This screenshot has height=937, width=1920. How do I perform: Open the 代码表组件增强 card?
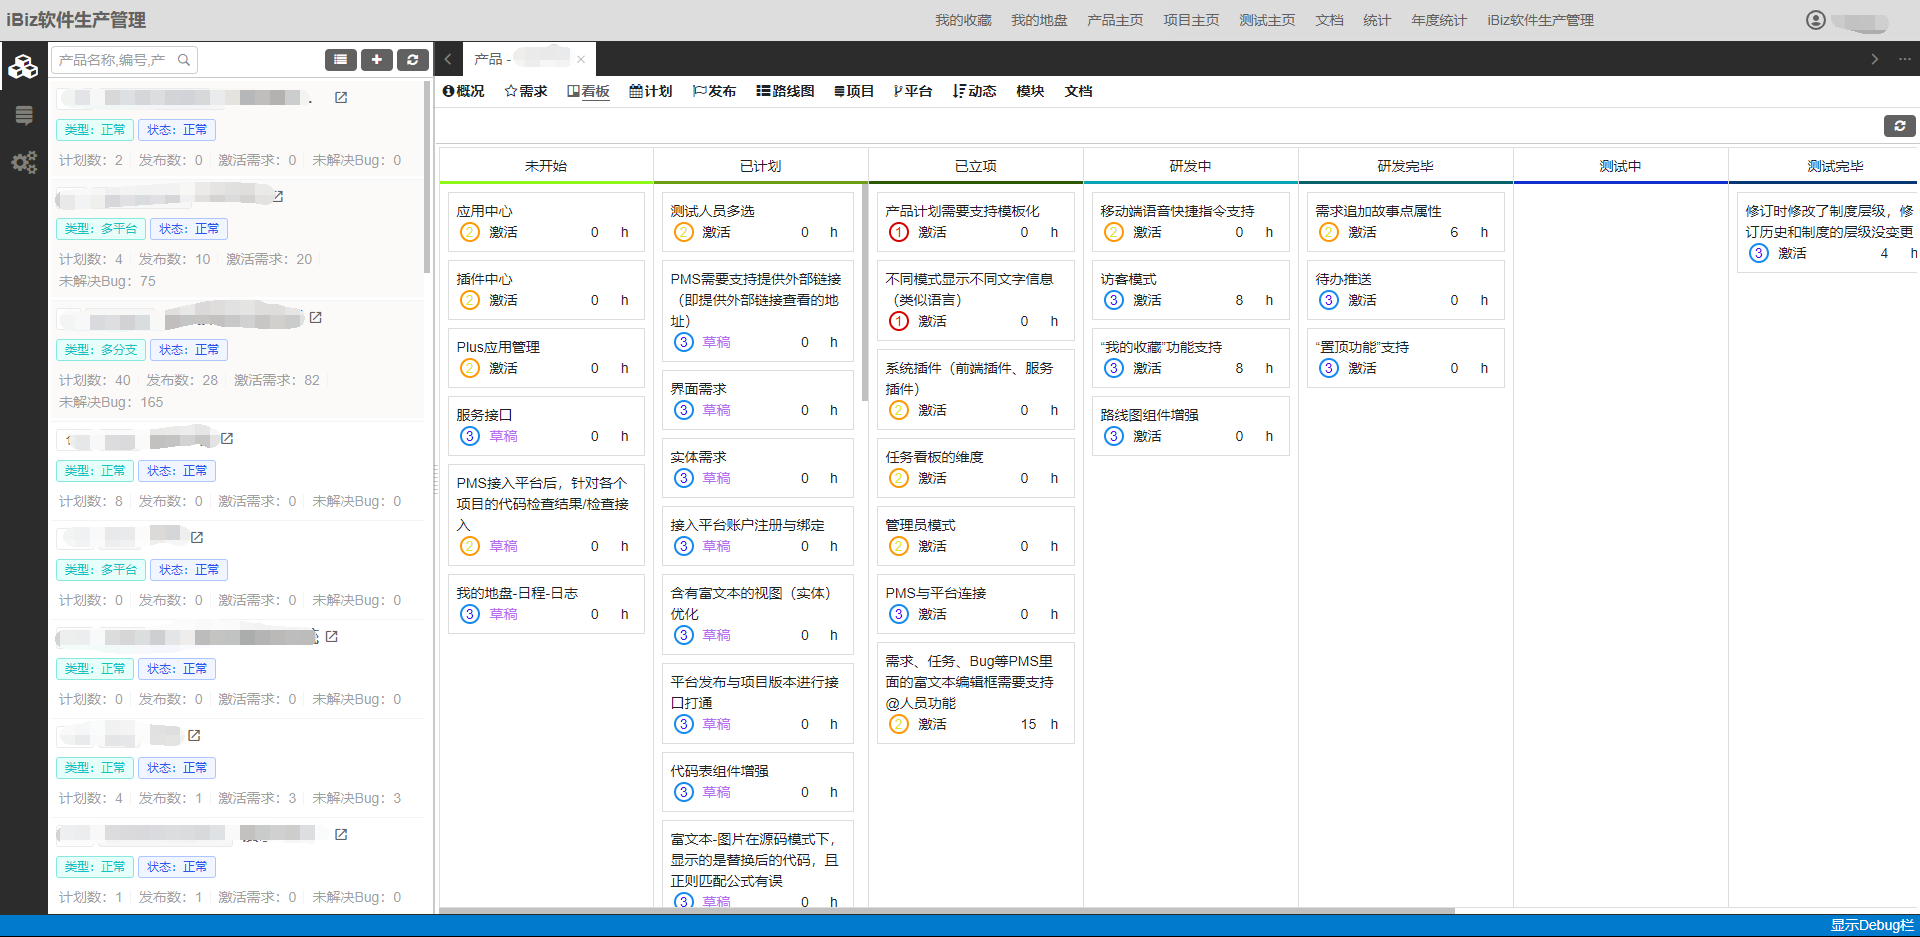(x=758, y=782)
